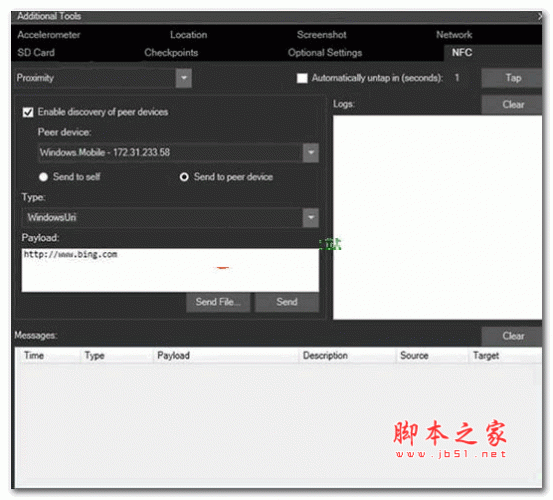Select the NFC tab

tap(493, 53)
